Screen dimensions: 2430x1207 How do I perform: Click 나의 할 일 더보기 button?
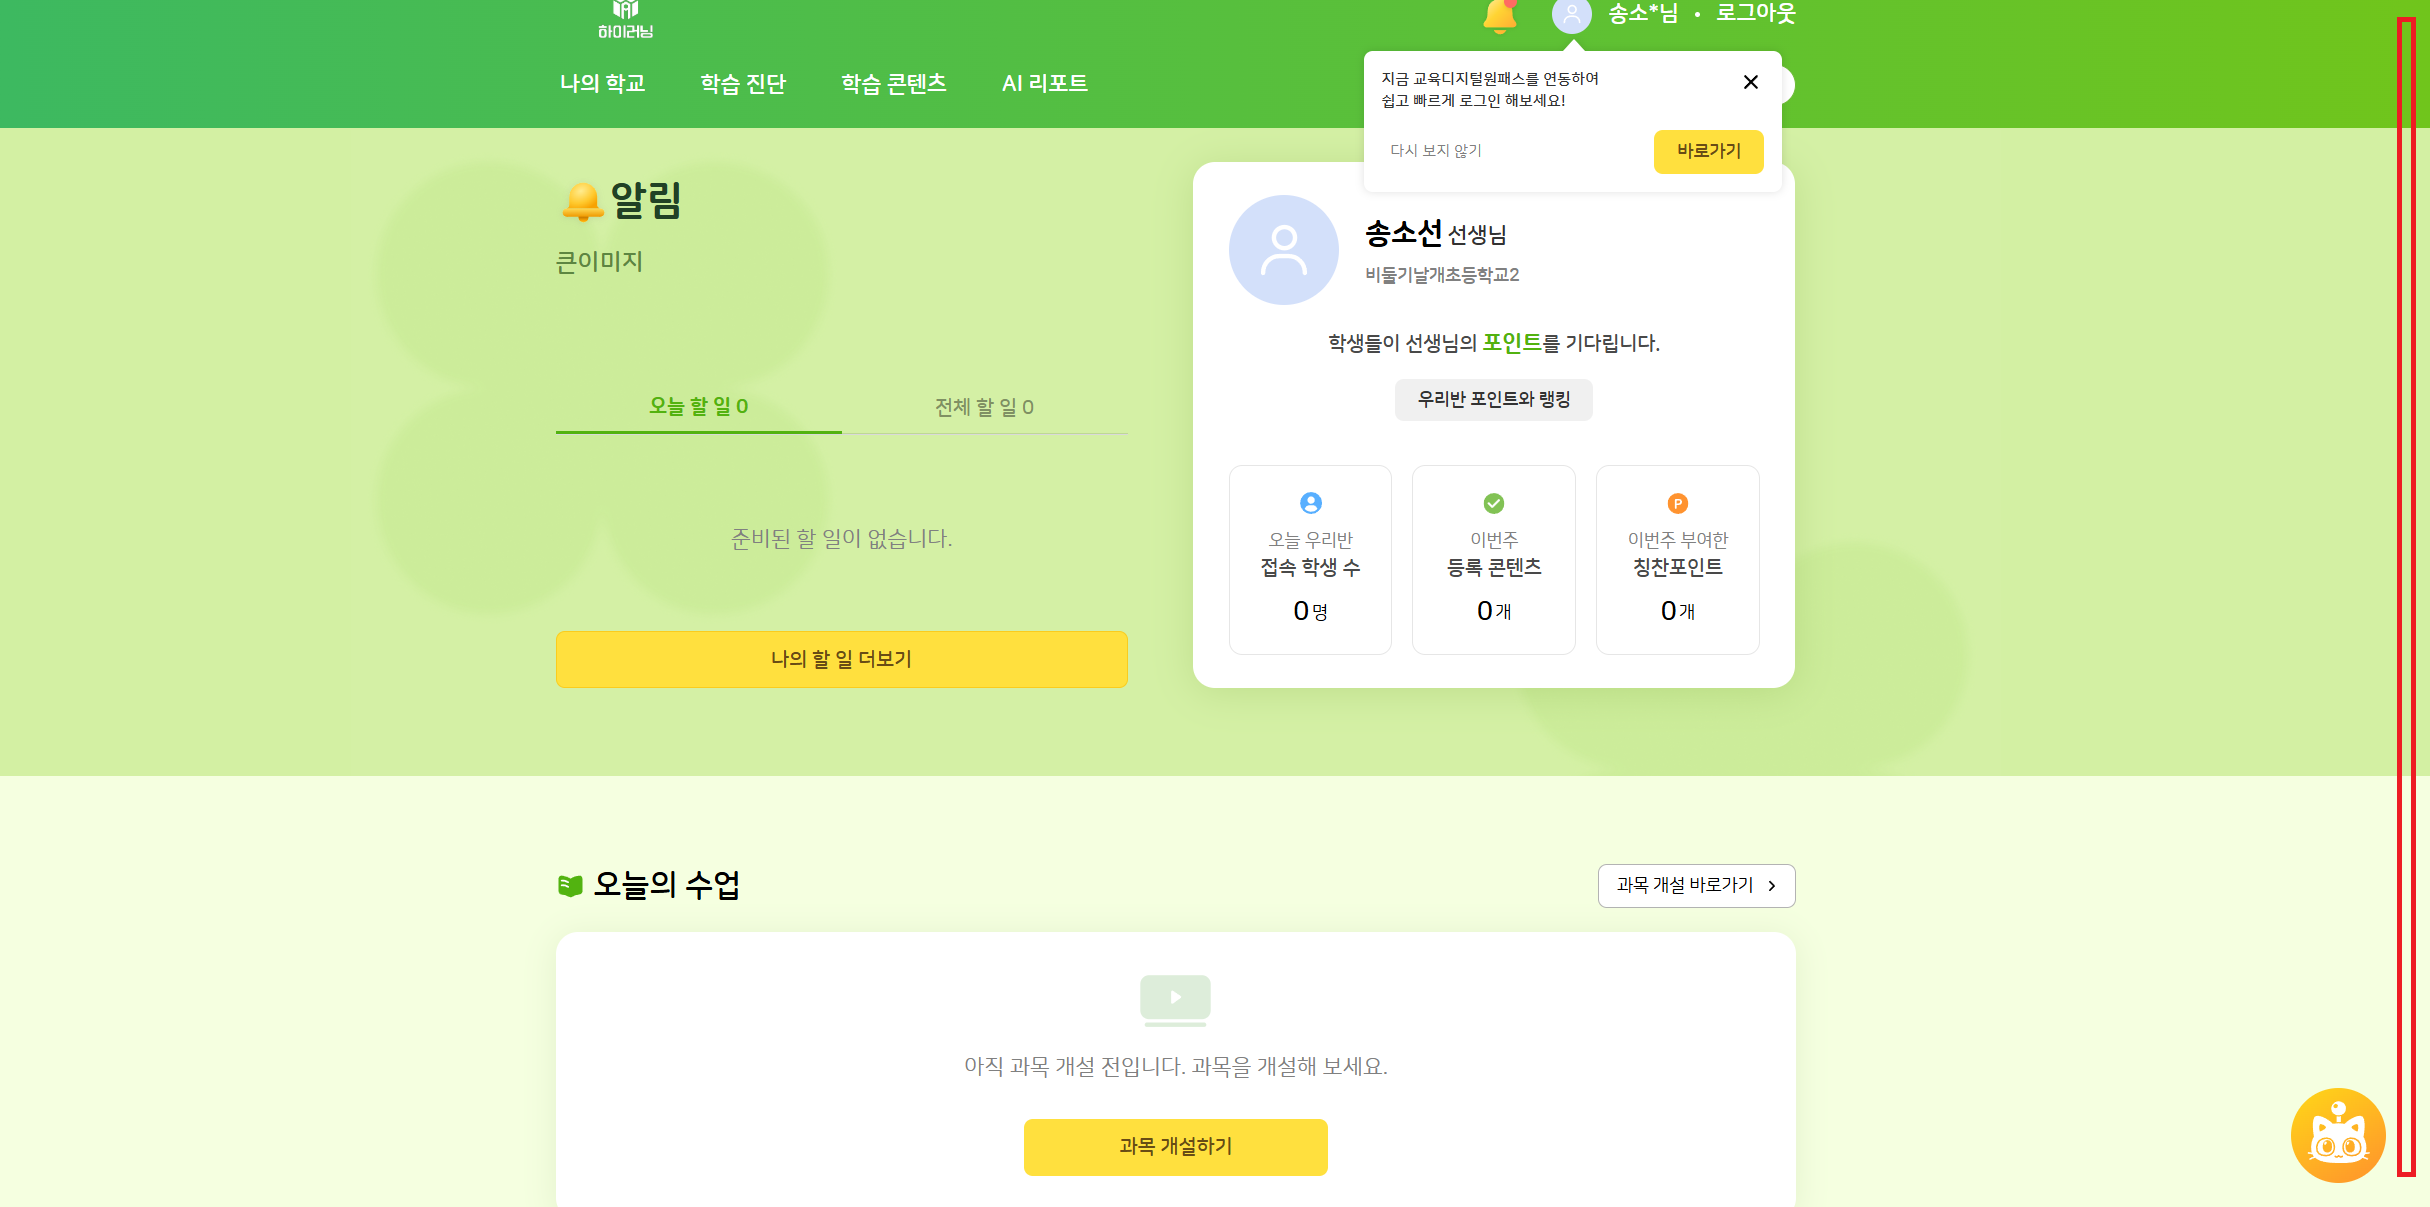pos(841,659)
